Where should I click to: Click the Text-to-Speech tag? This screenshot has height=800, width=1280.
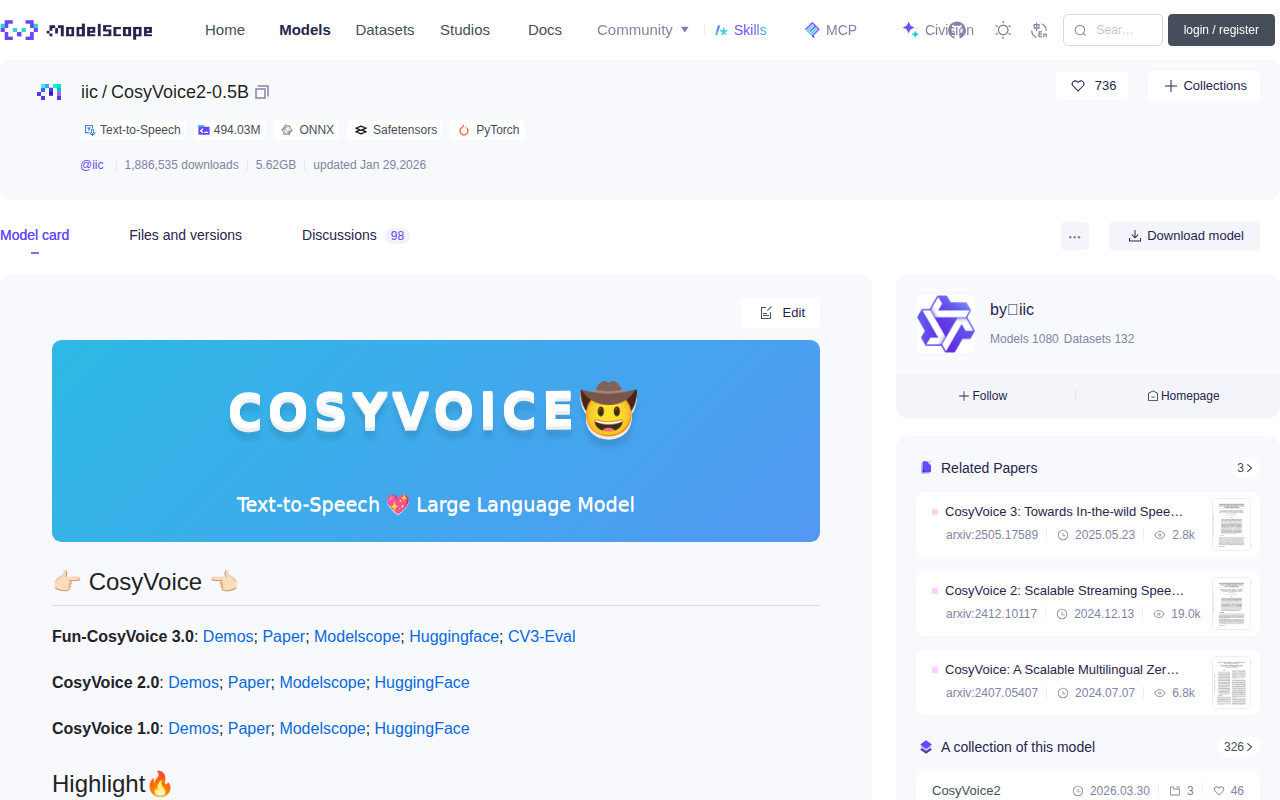click(133, 130)
